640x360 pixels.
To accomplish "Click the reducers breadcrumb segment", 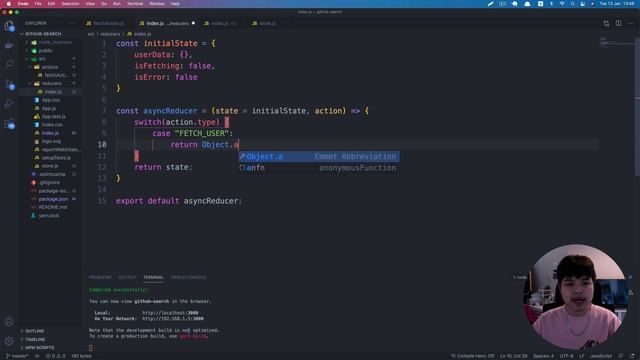I will [110, 34].
